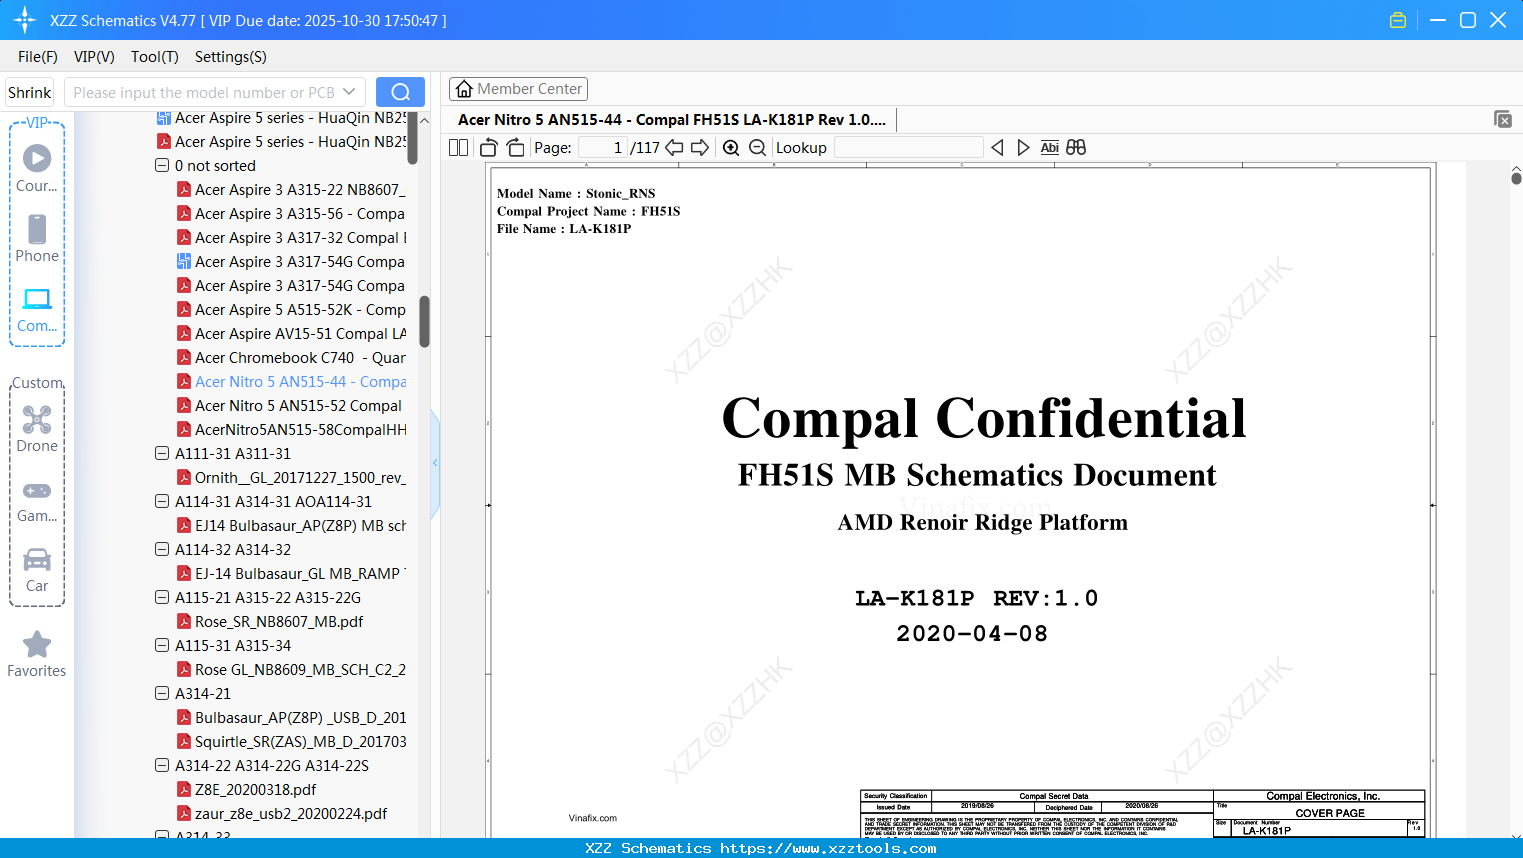Viewport: 1523px width, 858px height.
Task: Select the Acer Nitro 5 AN515-44 document tab
Action: (x=672, y=120)
